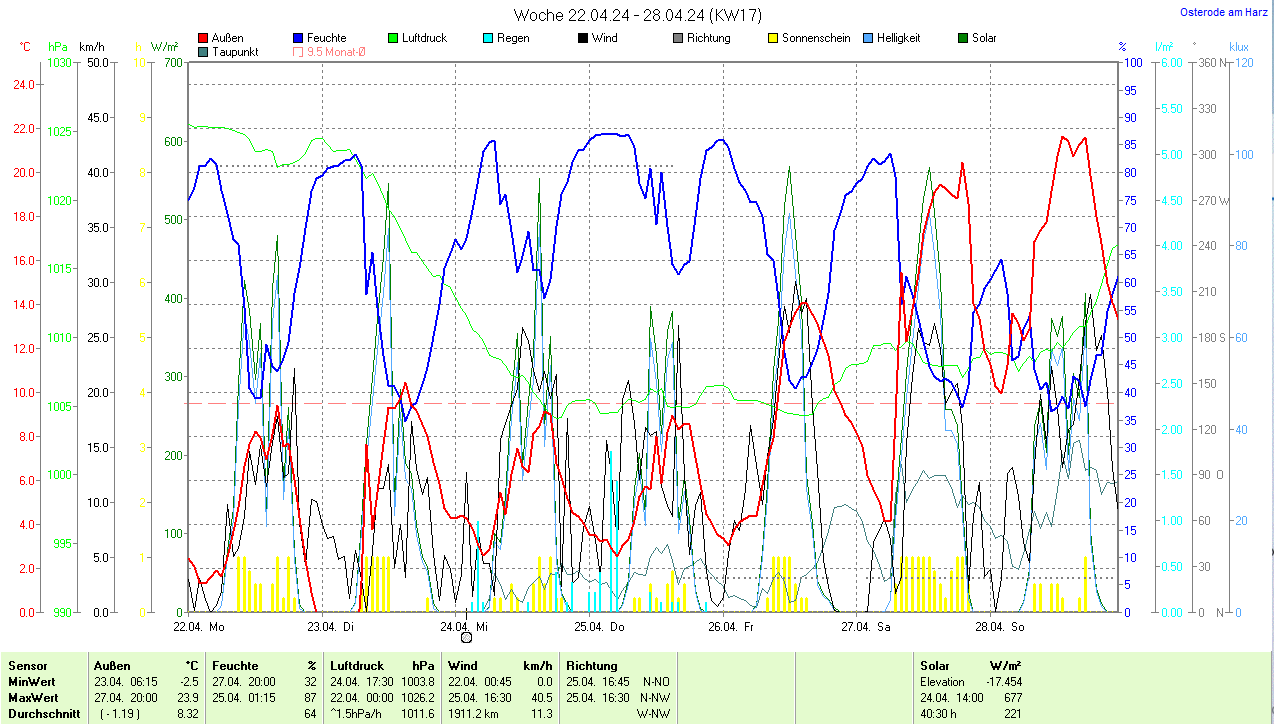
Task: Click the teal Taupunkt legend square
Action: (x=204, y=52)
